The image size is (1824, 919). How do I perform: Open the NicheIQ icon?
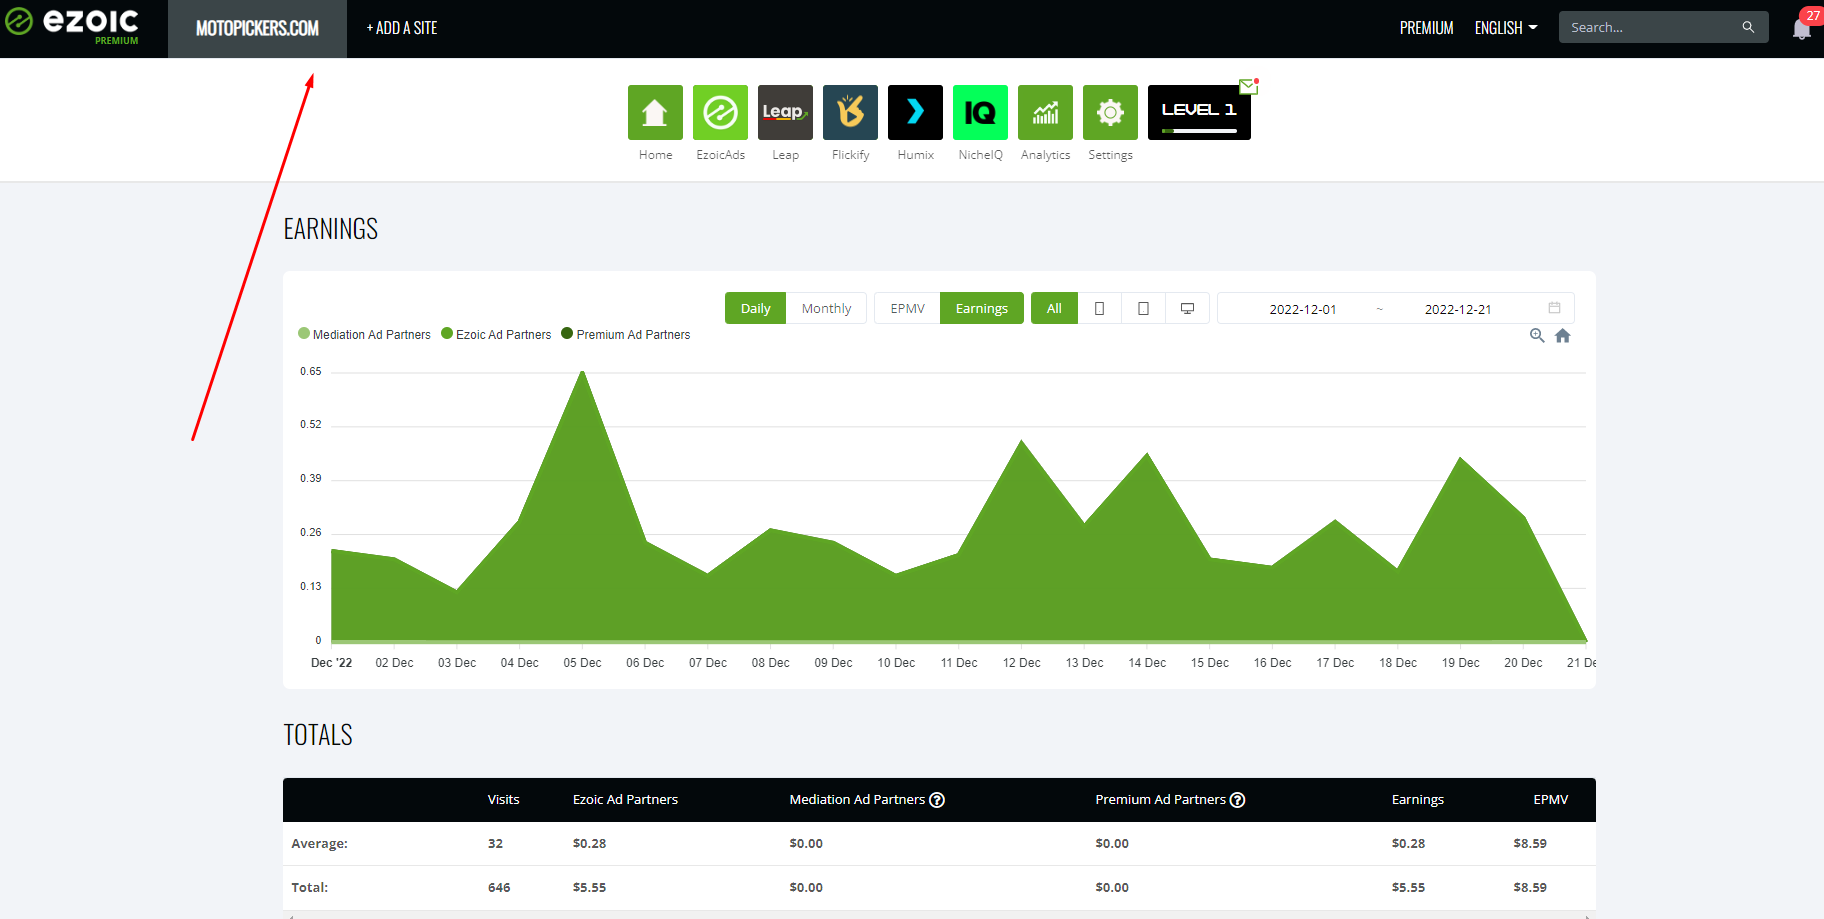pyautogui.click(x=980, y=112)
